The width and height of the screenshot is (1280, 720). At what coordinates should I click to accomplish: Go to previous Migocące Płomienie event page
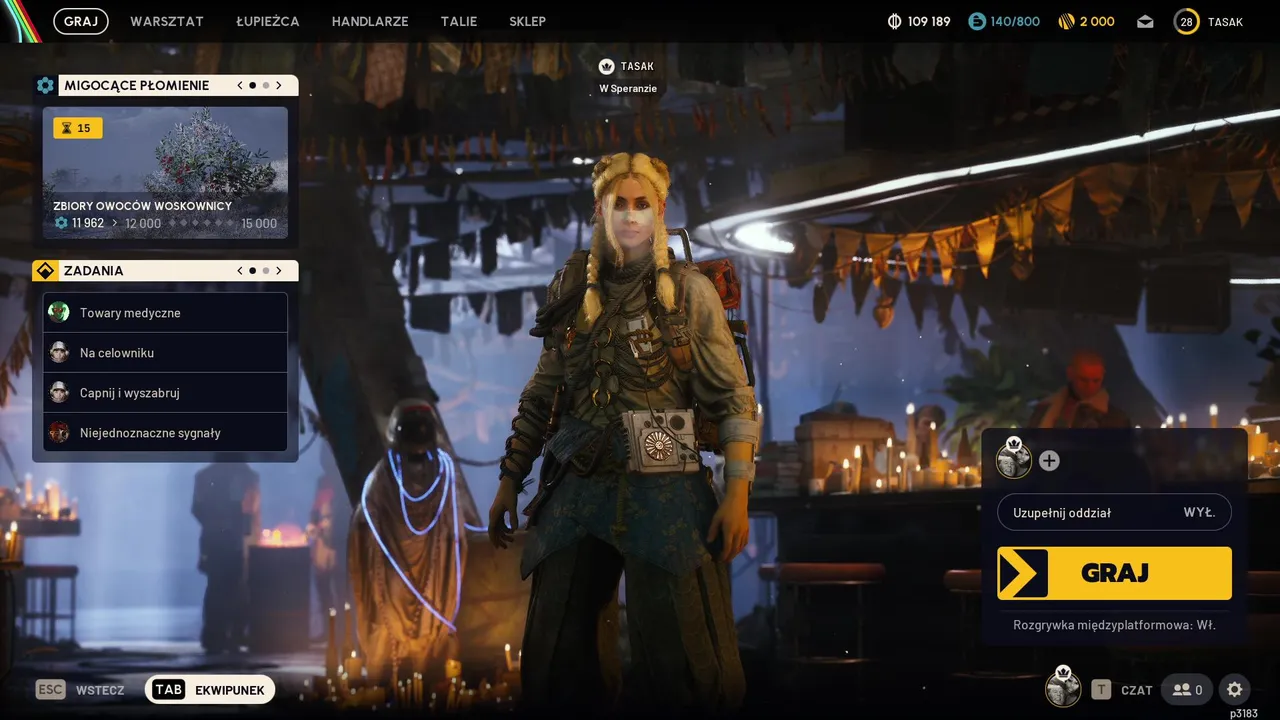(240, 86)
